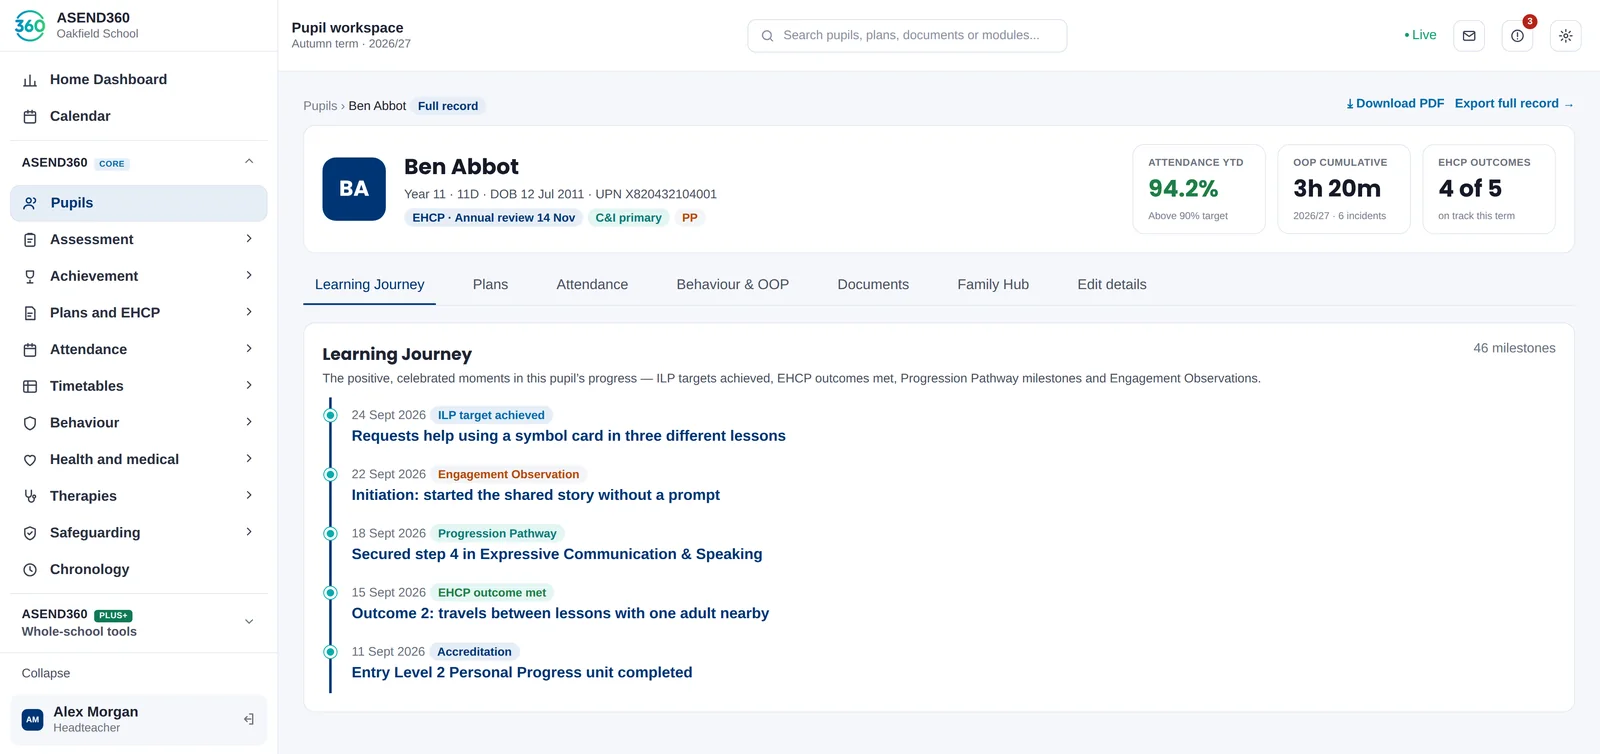Screen dimensions: 1600x754
Task: Click the EHCP Annual review 14 Nov tag
Action: (x=494, y=218)
